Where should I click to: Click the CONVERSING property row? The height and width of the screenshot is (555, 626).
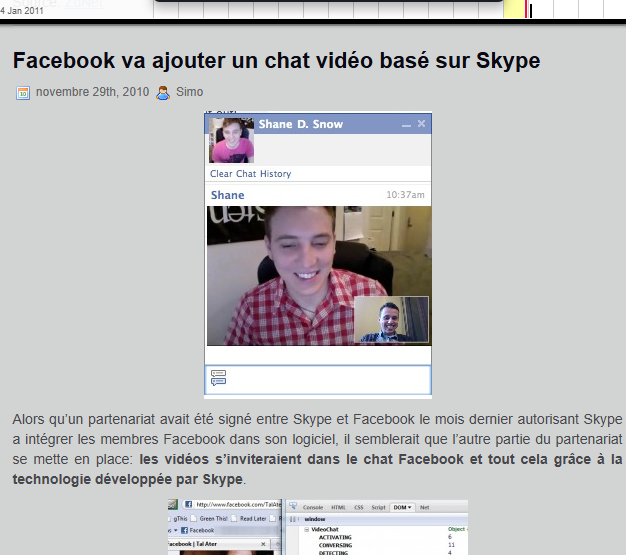(385, 545)
